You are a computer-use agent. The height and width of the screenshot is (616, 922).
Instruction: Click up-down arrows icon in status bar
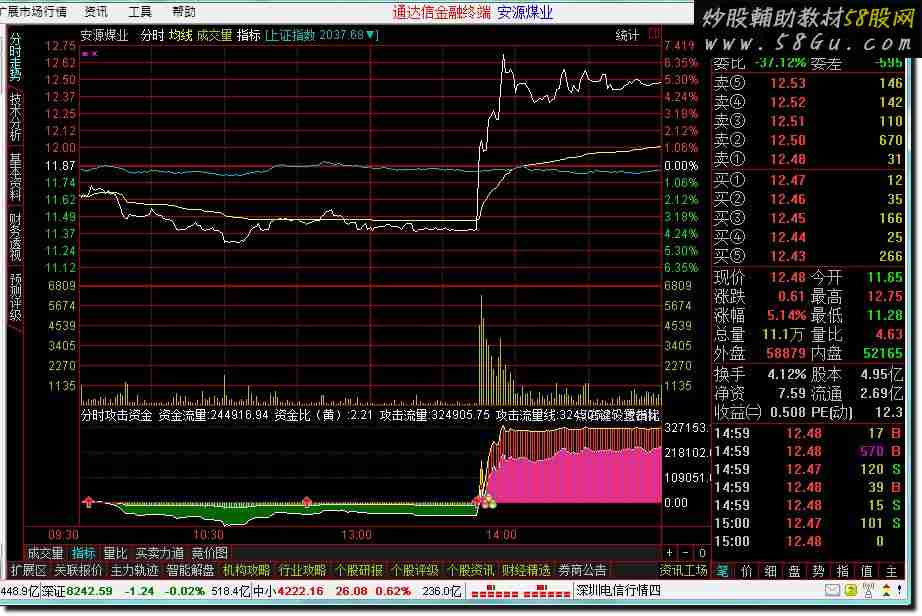886,590
